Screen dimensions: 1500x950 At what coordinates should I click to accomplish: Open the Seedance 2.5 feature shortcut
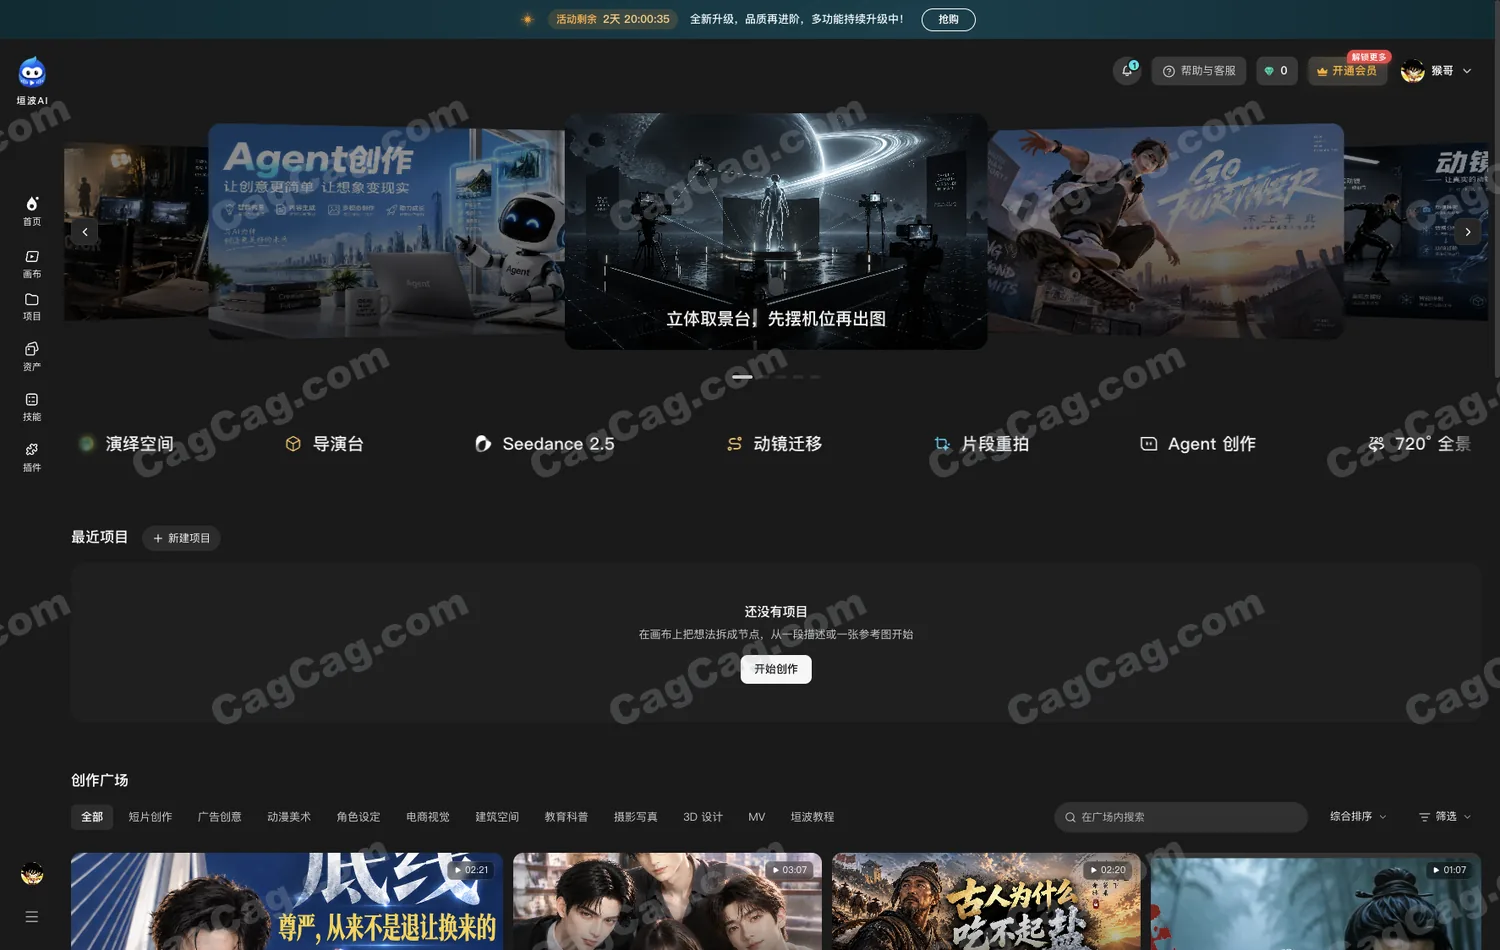pyautogui.click(x=544, y=444)
